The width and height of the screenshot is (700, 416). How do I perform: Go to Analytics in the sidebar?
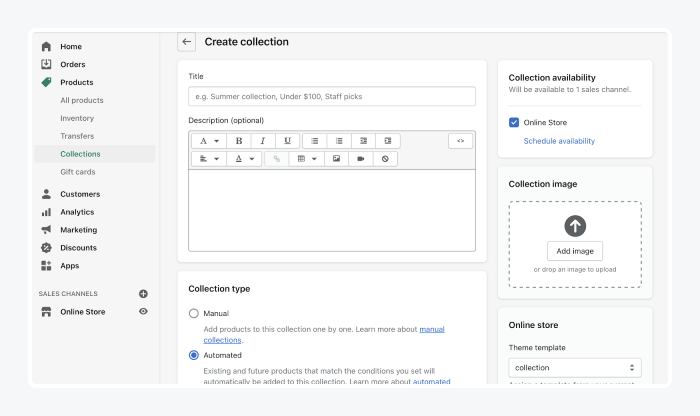coord(77,212)
